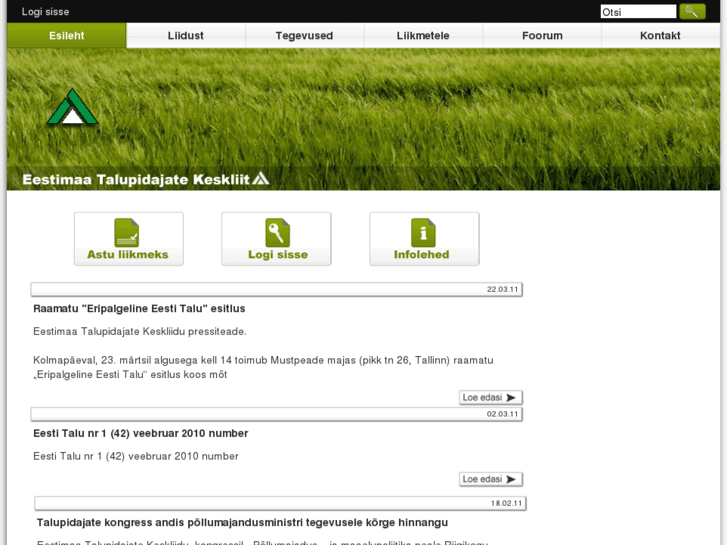
Task: Click Loe edasi under Eripalgeline Eesti Talu
Action: coord(491,398)
